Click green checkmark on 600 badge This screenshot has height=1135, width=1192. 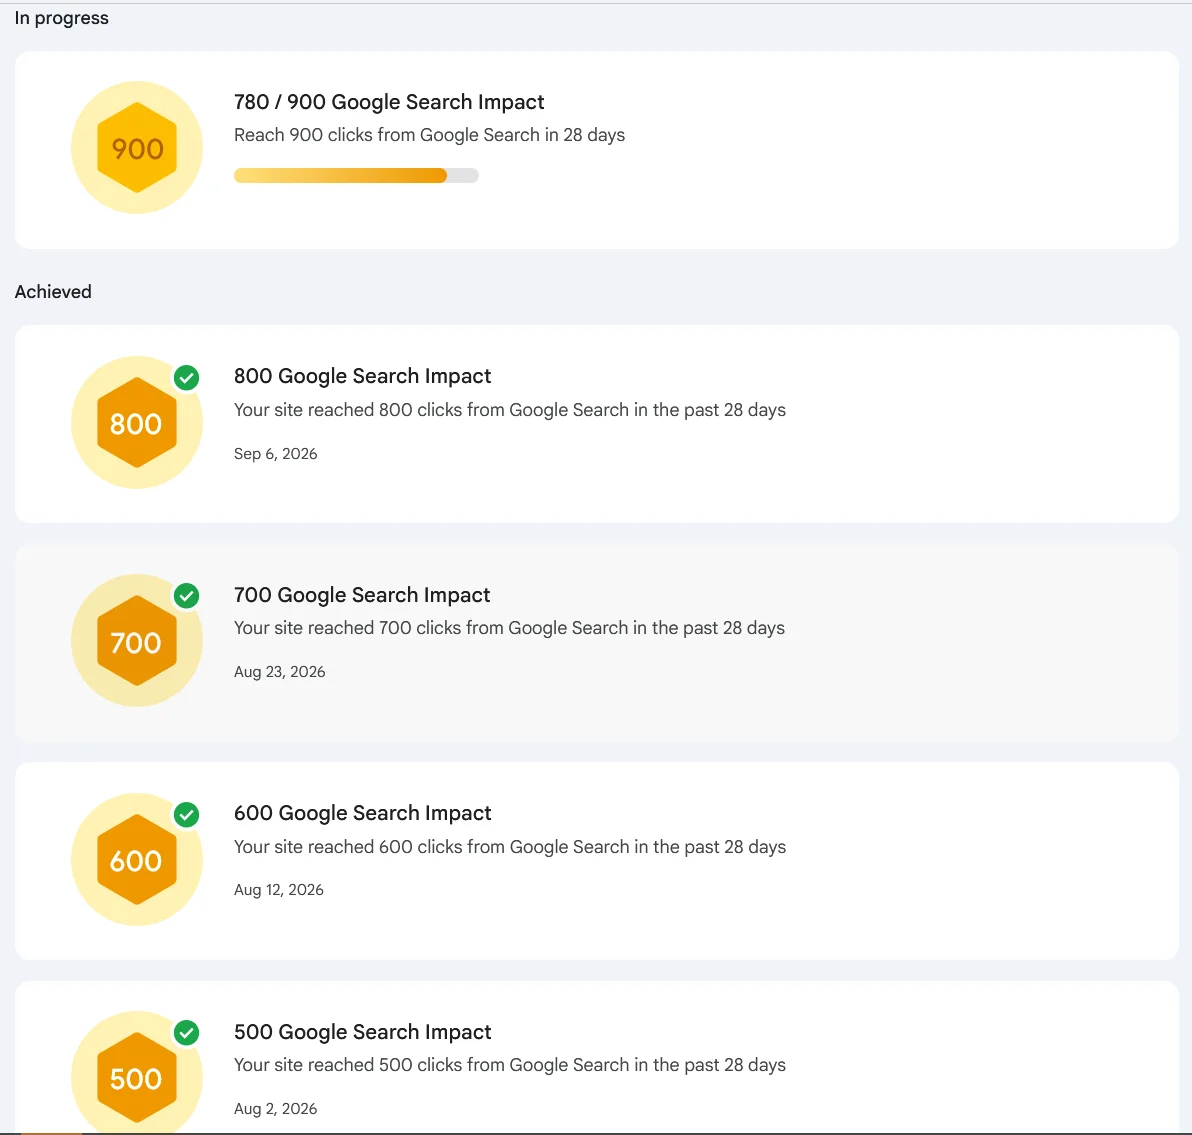pos(186,815)
